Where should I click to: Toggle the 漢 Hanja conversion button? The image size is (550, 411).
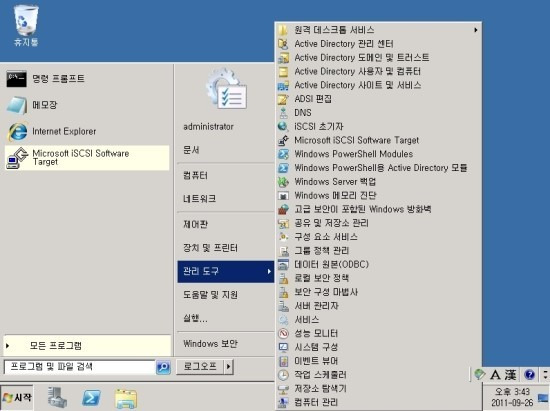[511, 375]
